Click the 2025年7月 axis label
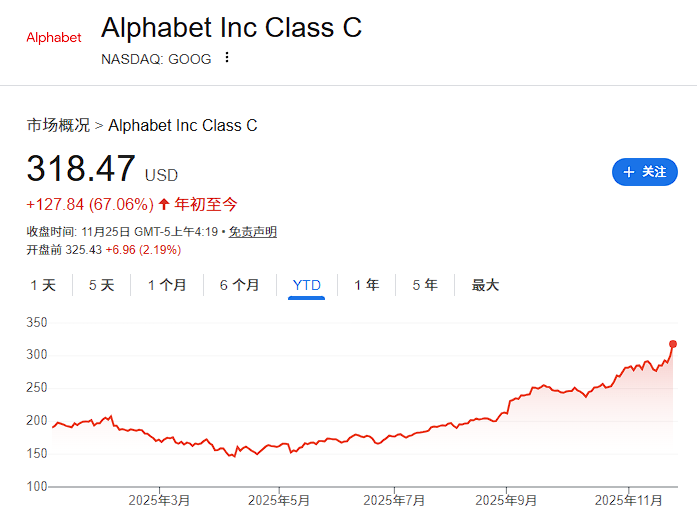697x515 pixels. click(394, 499)
